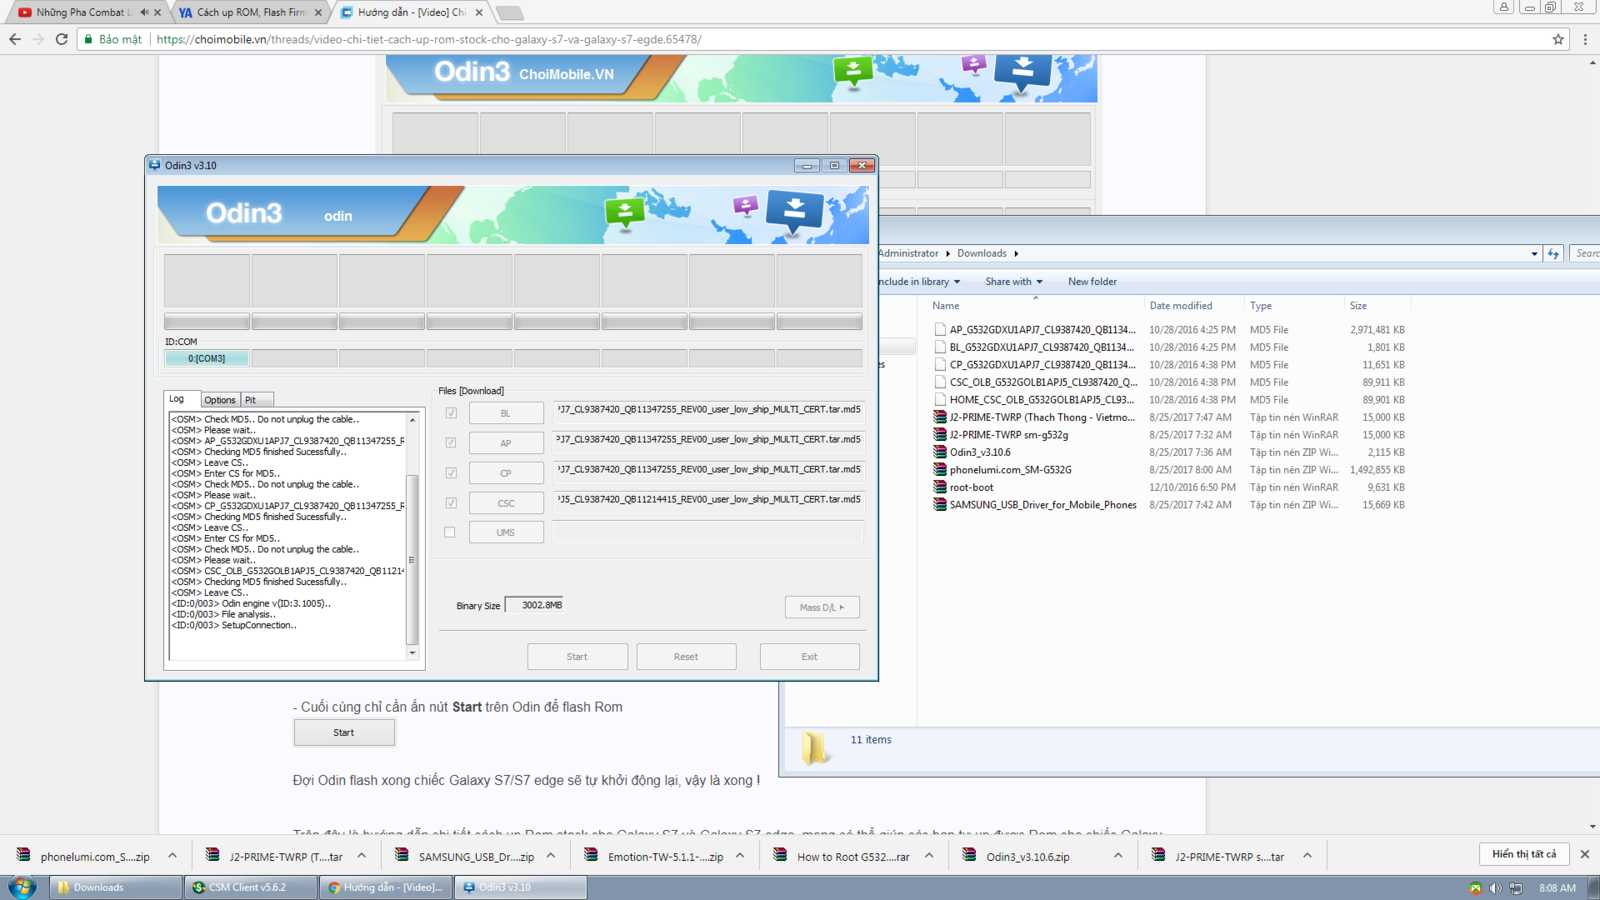The image size is (1600, 900).
Task: Click the bookmark star icon in address bar
Action: coord(1558,39)
